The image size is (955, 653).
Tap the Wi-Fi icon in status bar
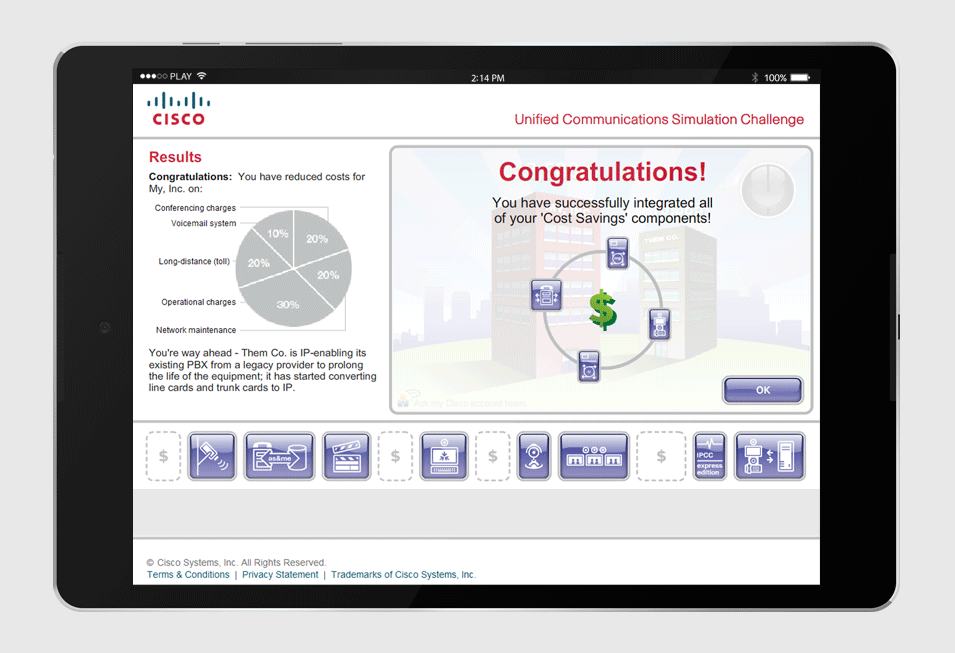(x=202, y=76)
